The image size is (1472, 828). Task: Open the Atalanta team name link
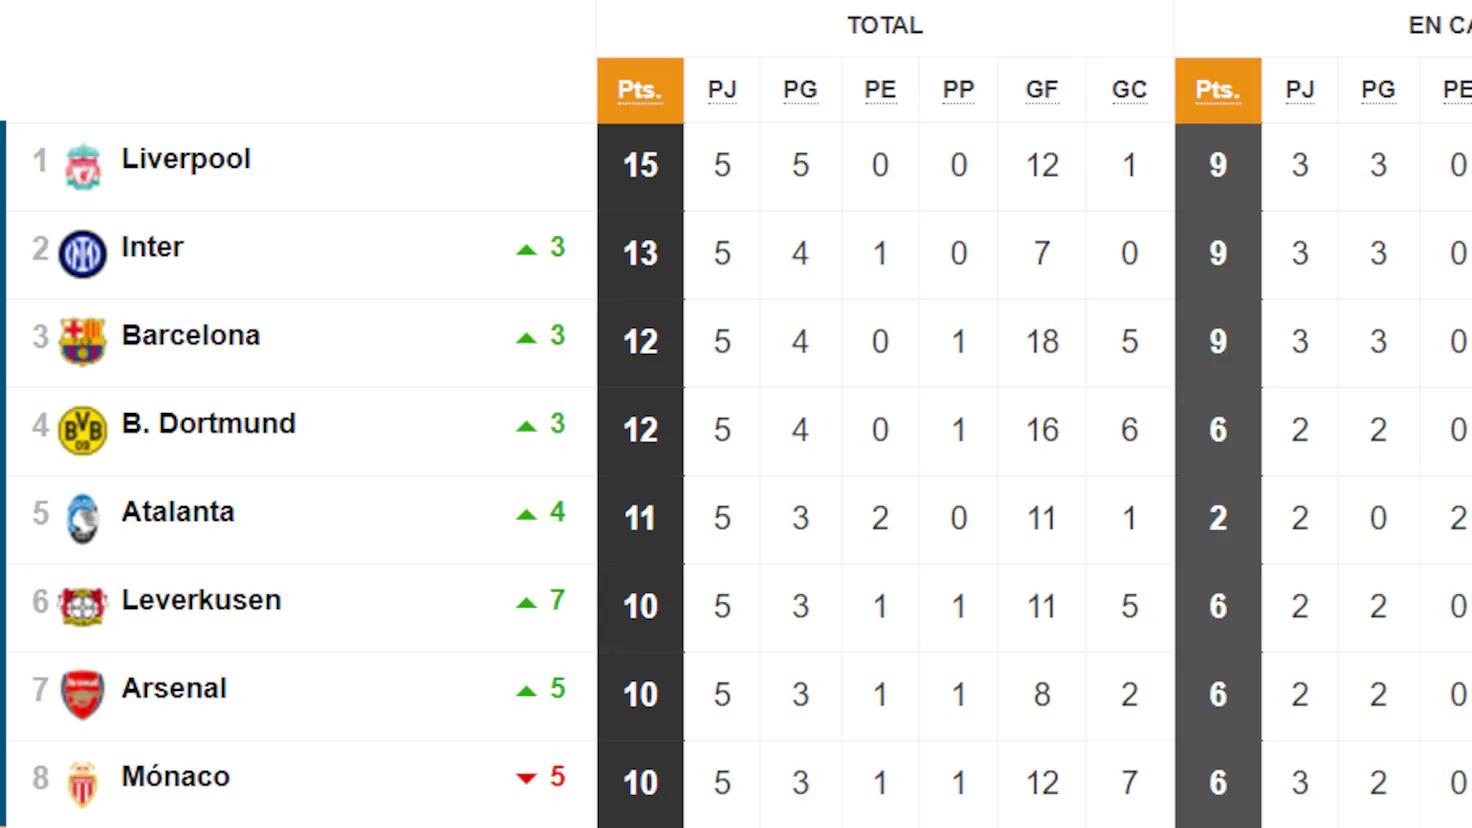click(x=178, y=512)
